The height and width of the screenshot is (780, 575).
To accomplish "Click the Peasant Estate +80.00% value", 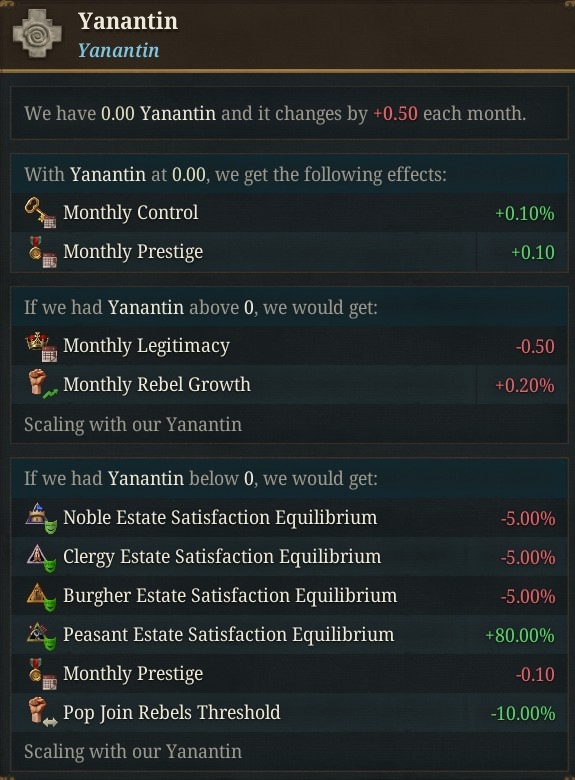I will coord(520,635).
